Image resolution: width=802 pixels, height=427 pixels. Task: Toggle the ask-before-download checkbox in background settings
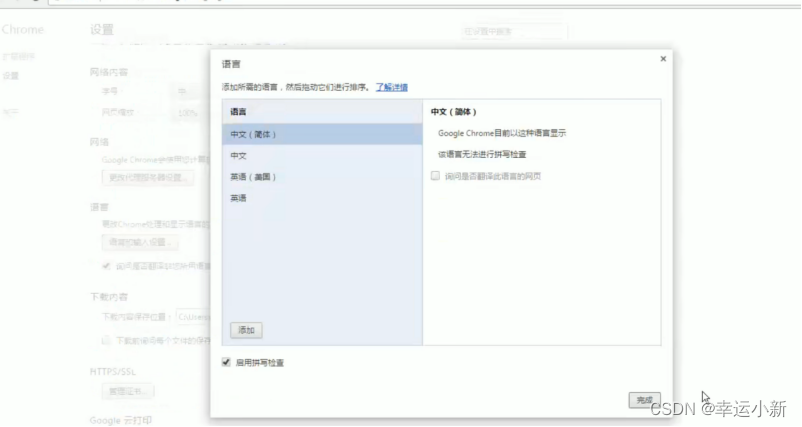point(106,340)
